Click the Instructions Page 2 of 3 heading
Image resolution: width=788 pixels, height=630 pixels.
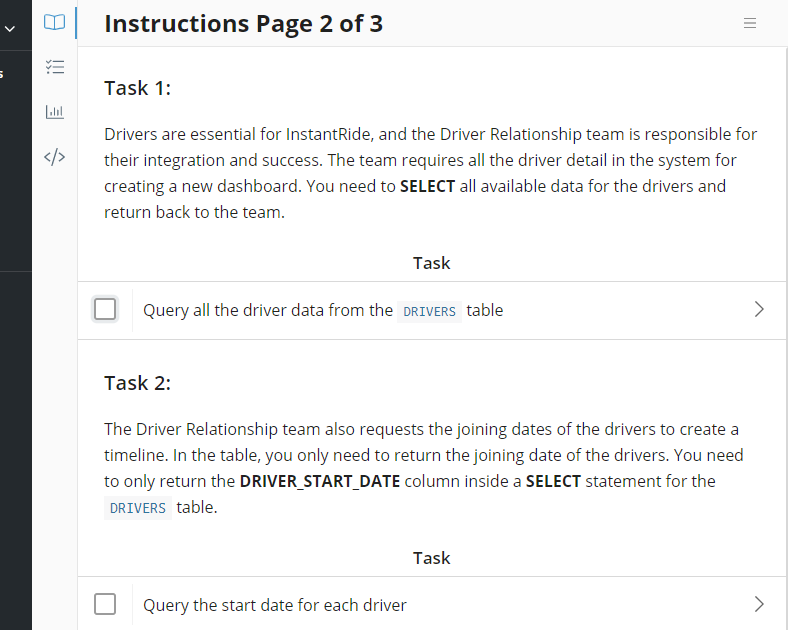click(244, 24)
